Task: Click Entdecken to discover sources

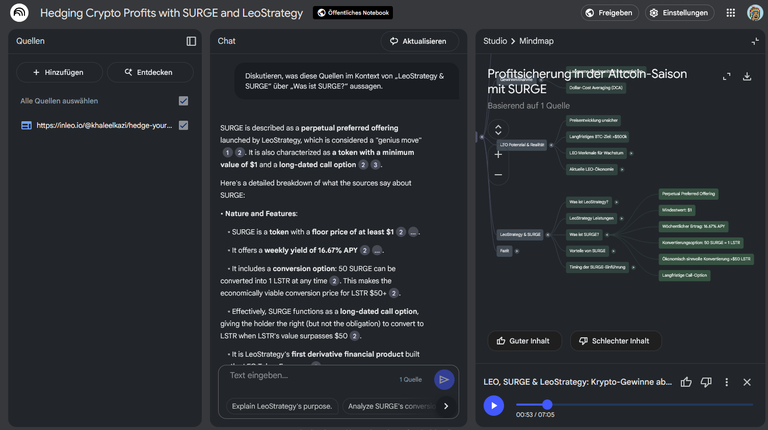Action: click(x=150, y=72)
